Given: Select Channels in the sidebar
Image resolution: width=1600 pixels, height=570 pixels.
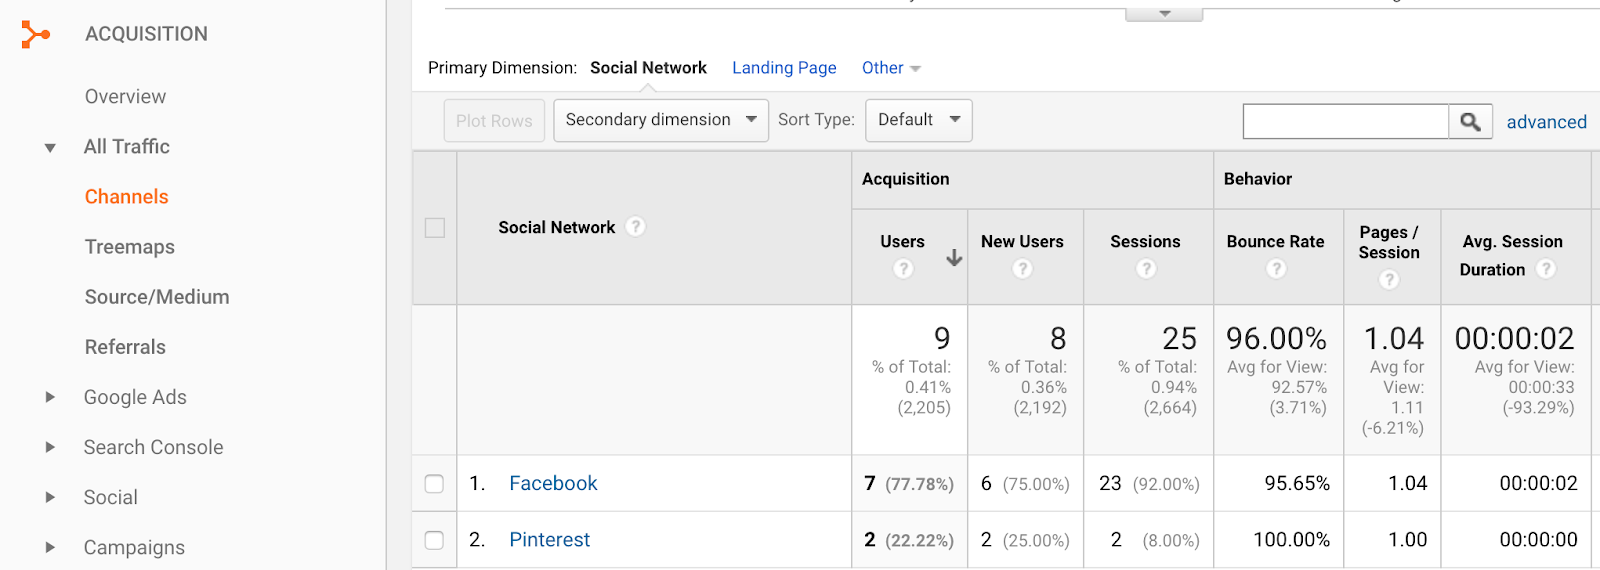Looking at the screenshot, I should [x=127, y=197].
